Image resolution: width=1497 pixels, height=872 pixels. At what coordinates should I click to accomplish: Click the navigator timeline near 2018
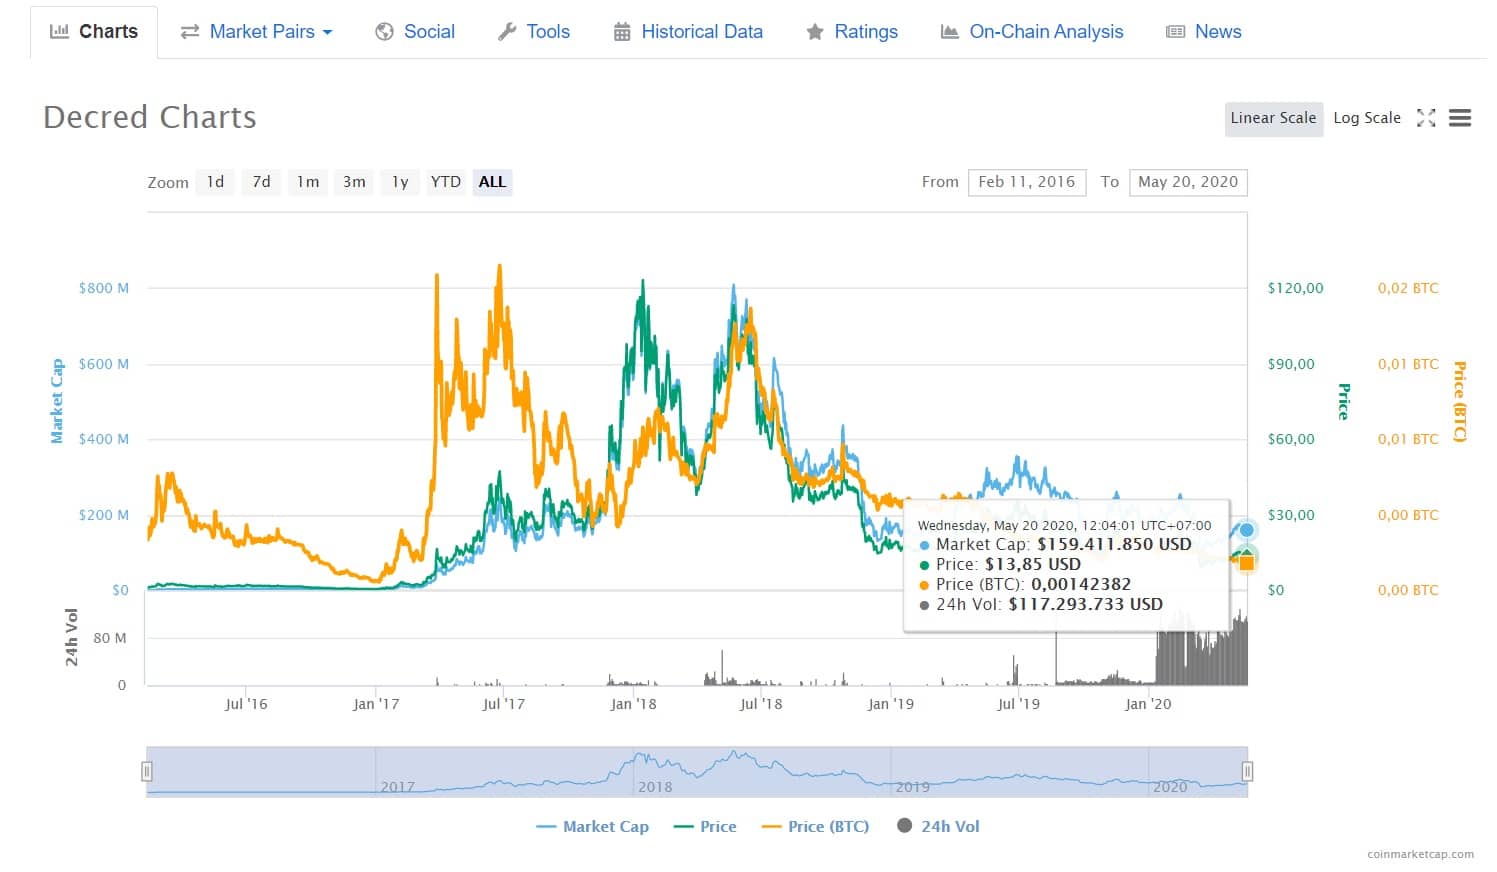click(x=655, y=787)
